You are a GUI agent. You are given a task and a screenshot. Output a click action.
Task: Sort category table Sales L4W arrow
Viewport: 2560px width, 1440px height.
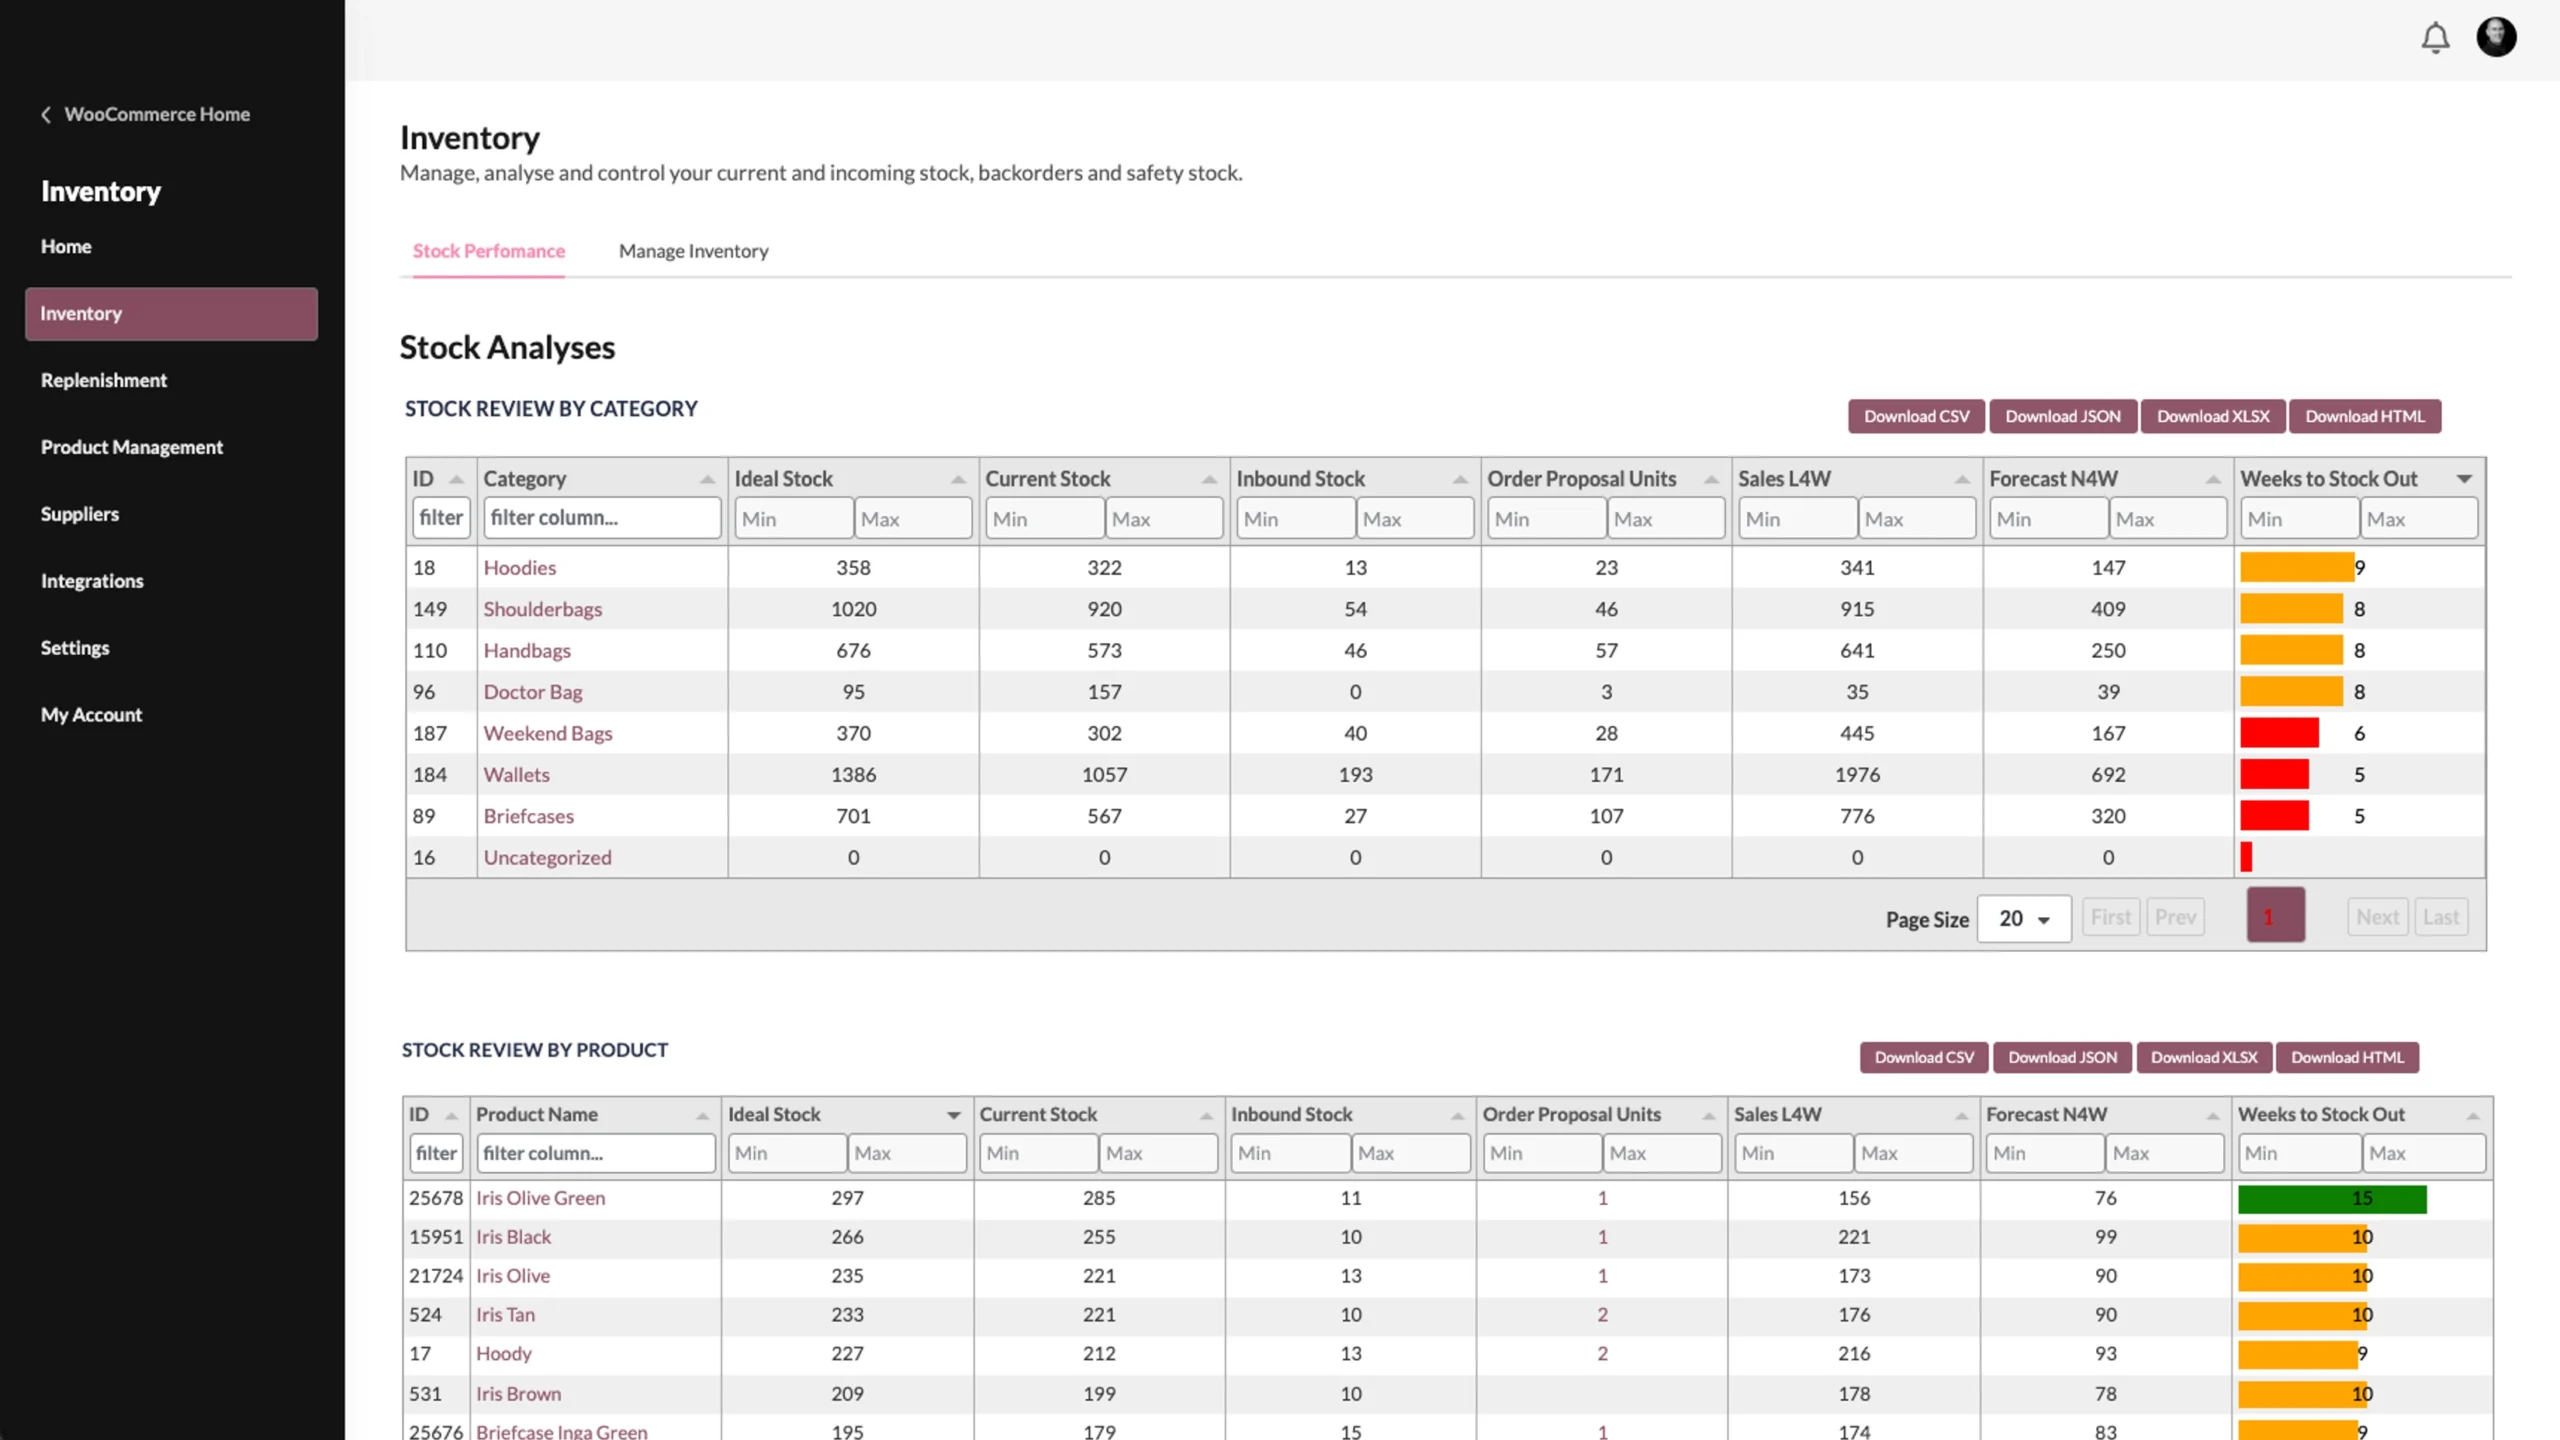[x=1963, y=479]
